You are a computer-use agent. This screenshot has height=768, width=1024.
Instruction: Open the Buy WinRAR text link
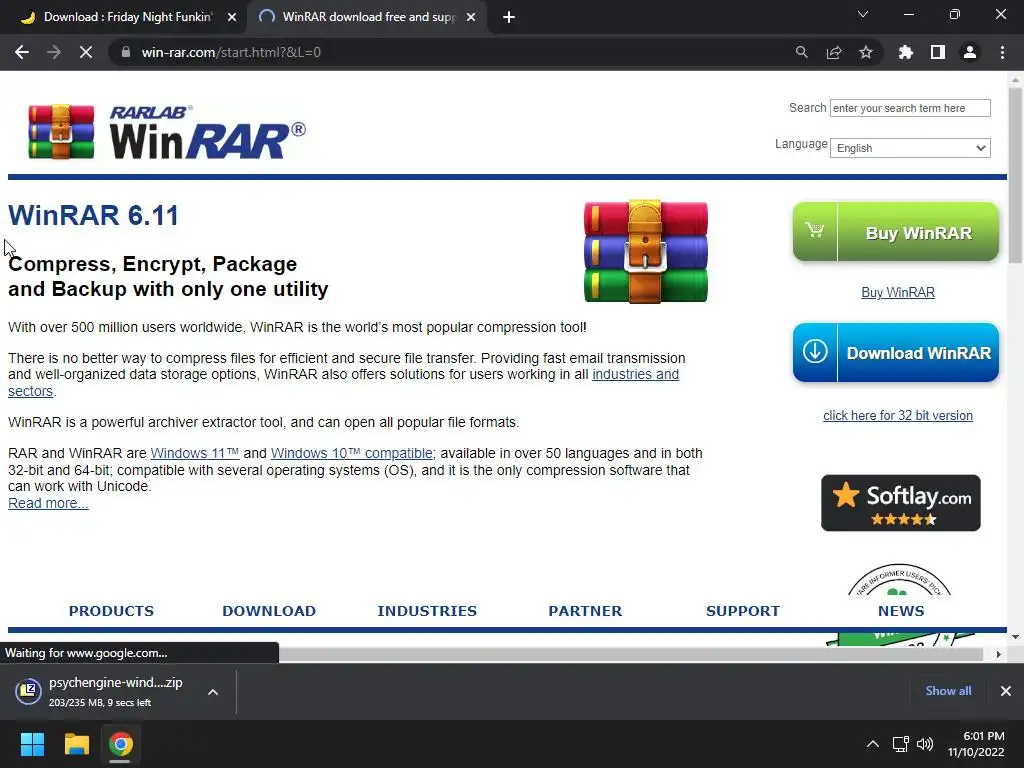[x=897, y=292]
